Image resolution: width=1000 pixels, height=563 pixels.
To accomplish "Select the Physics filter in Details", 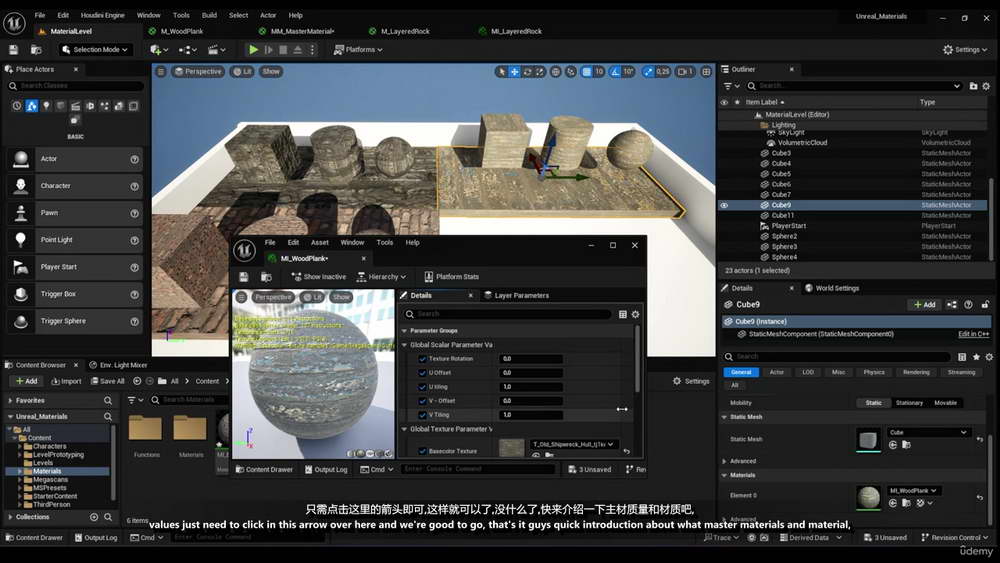I will point(874,372).
